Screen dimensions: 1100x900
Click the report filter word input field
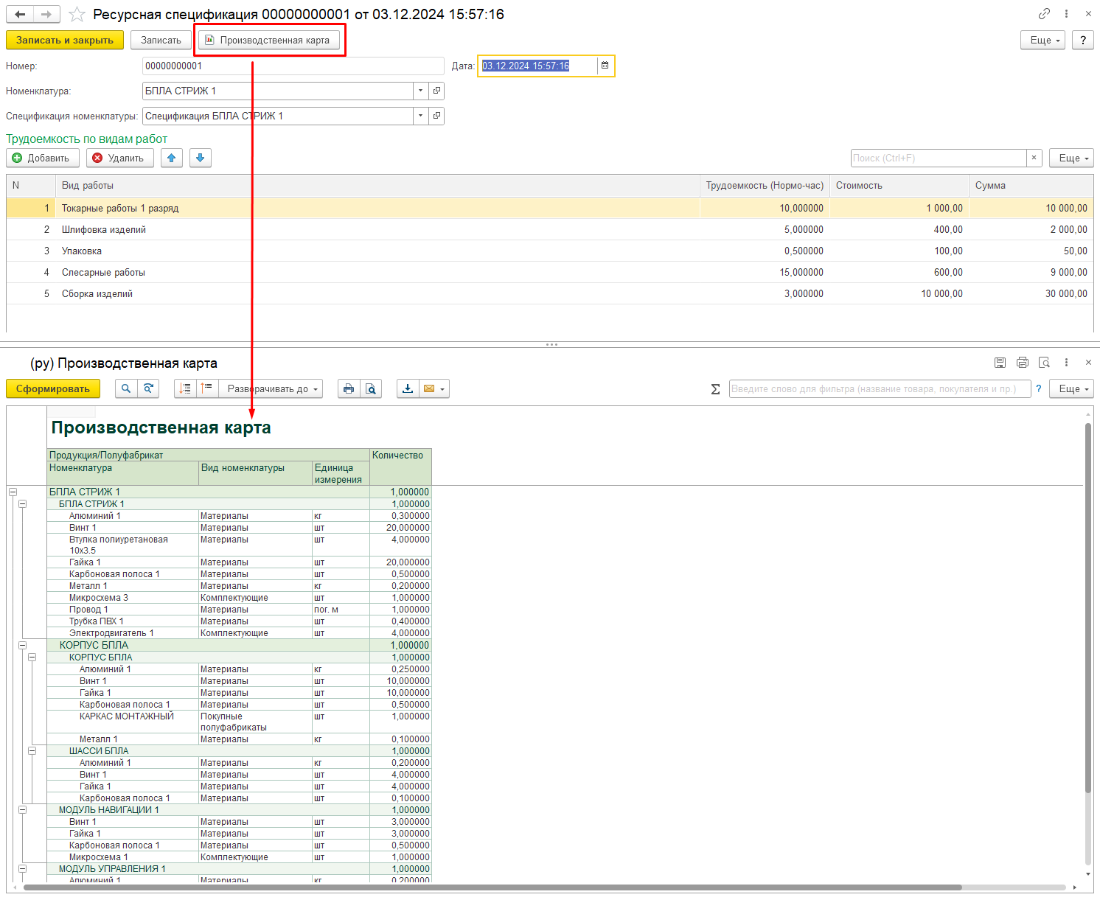[879, 389]
